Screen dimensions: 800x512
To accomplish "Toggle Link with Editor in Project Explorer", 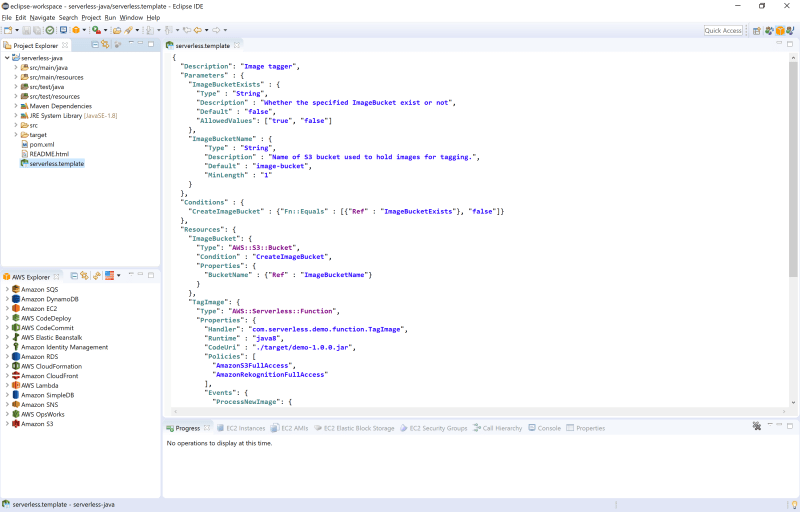I will pos(106,45).
